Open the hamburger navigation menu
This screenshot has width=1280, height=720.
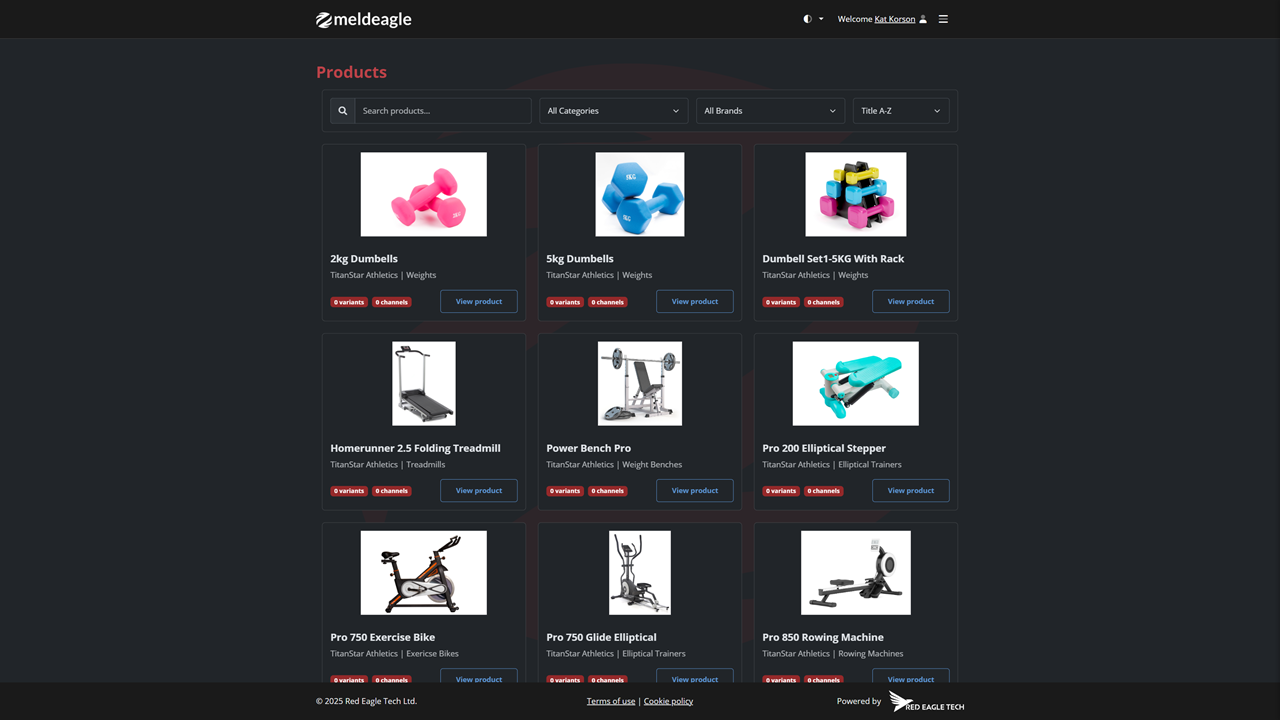click(x=942, y=18)
